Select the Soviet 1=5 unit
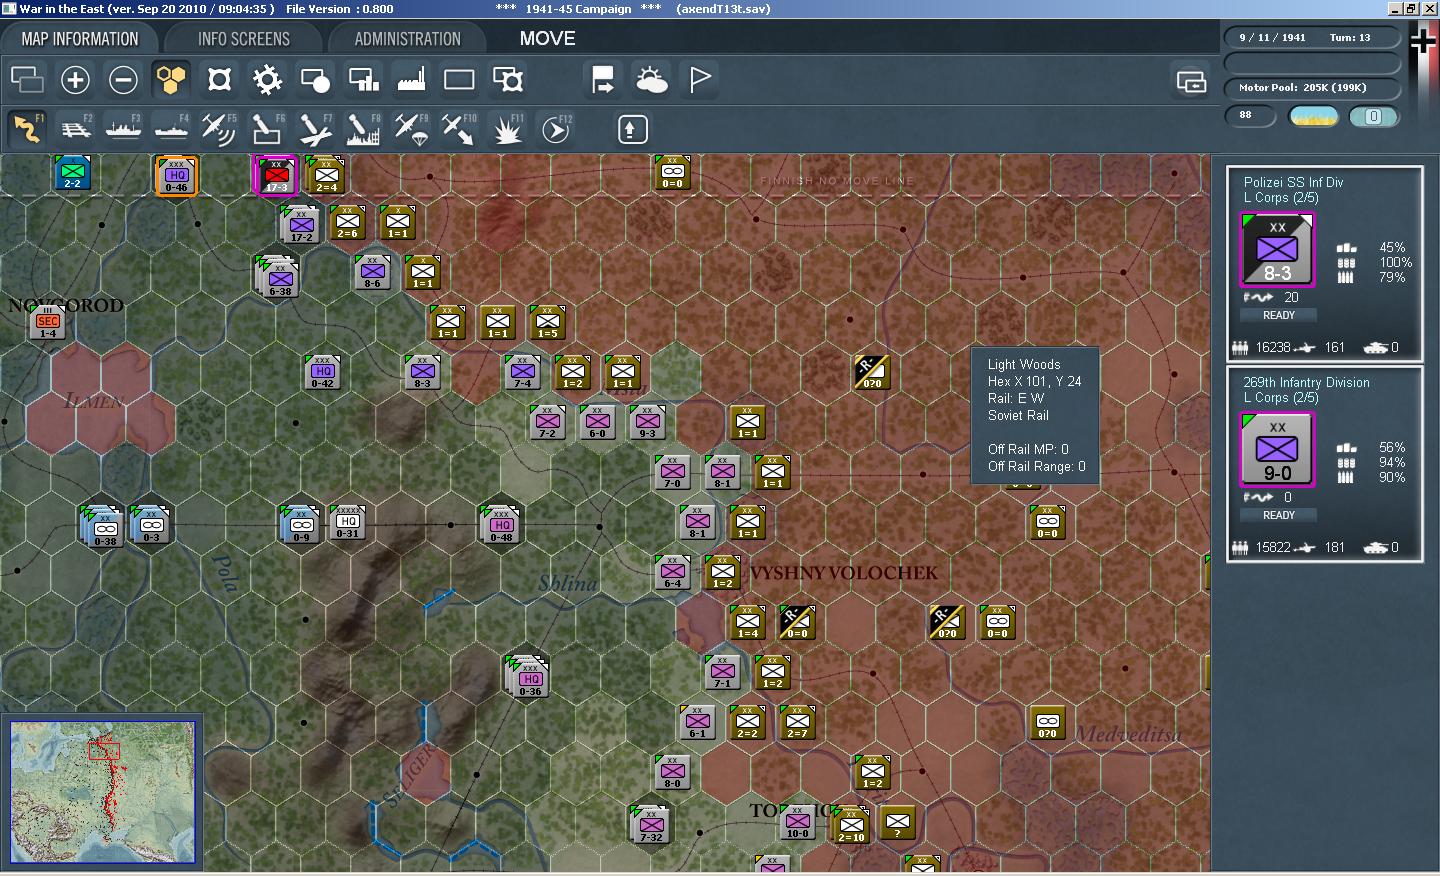Image resolution: width=1440 pixels, height=876 pixels. click(x=547, y=322)
